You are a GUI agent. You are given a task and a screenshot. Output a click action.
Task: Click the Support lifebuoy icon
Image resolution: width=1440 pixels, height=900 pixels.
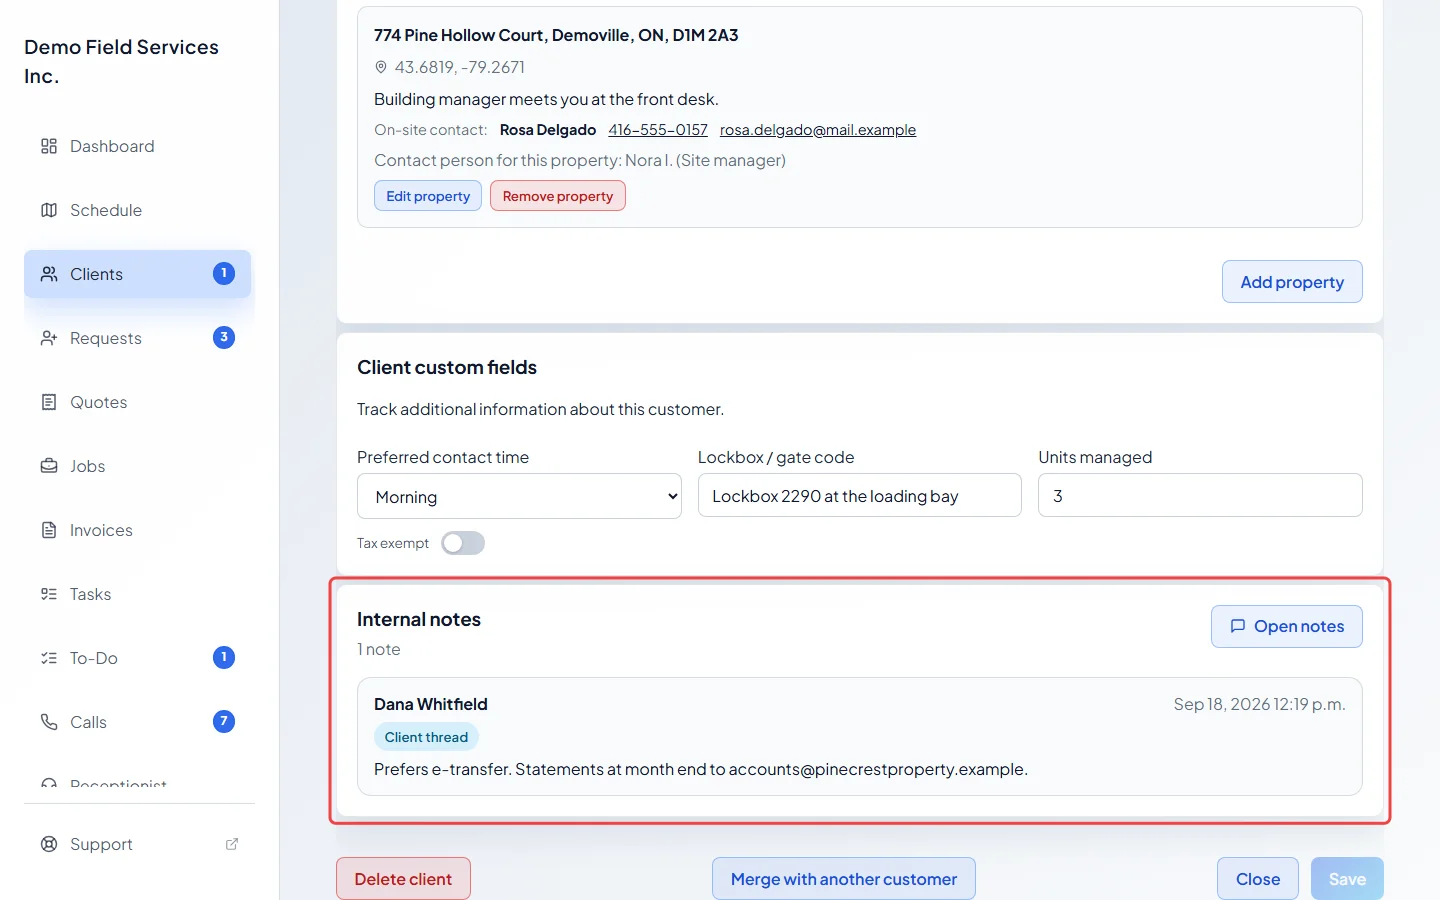[x=49, y=844]
